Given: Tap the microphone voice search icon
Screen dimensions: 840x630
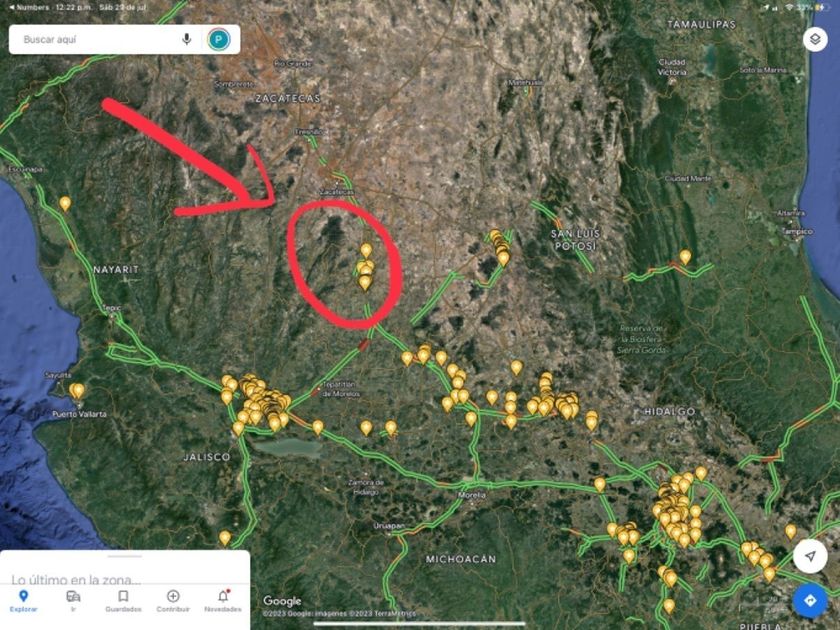Looking at the screenshot, I should click(186, 39).
